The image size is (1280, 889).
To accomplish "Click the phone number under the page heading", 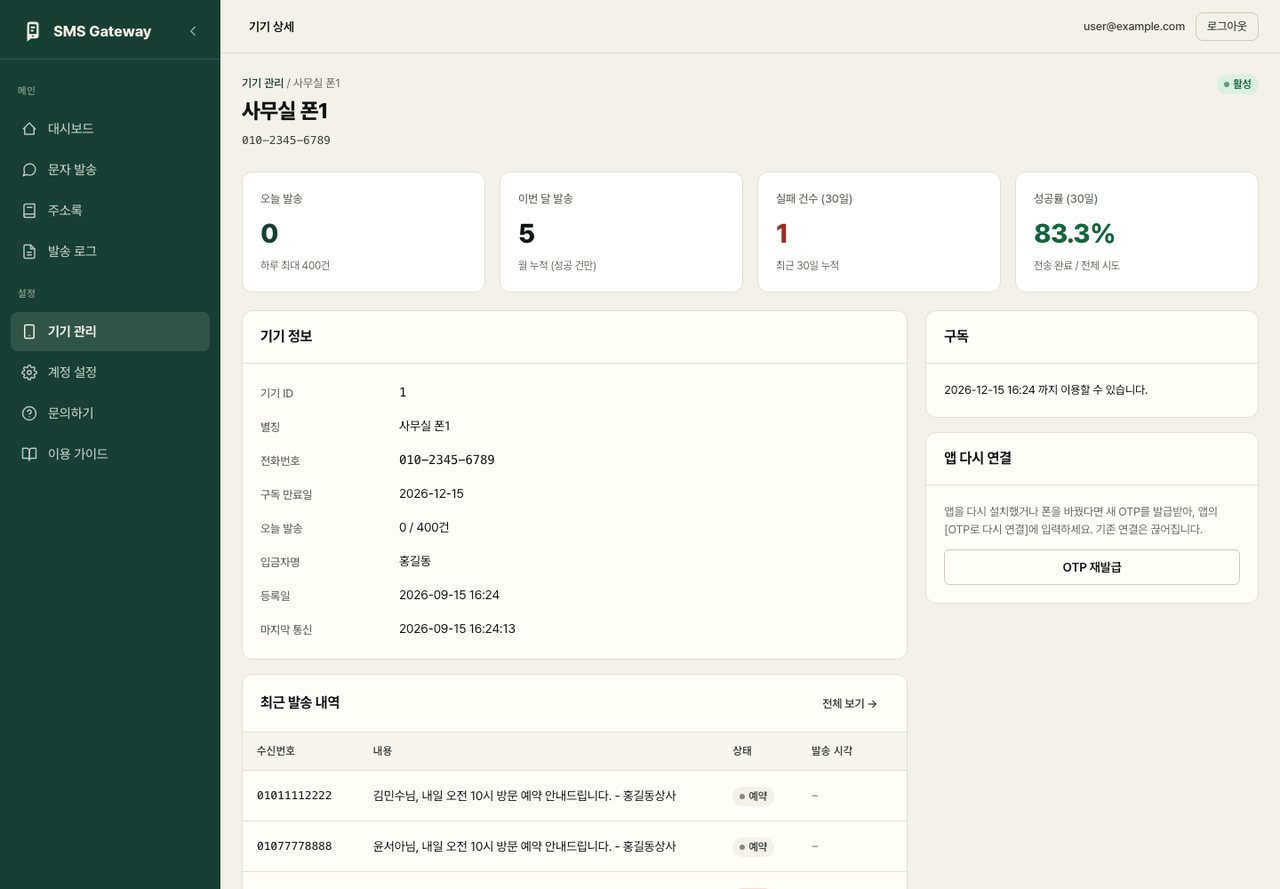I will pyautogui.click(x=286, y=140).
